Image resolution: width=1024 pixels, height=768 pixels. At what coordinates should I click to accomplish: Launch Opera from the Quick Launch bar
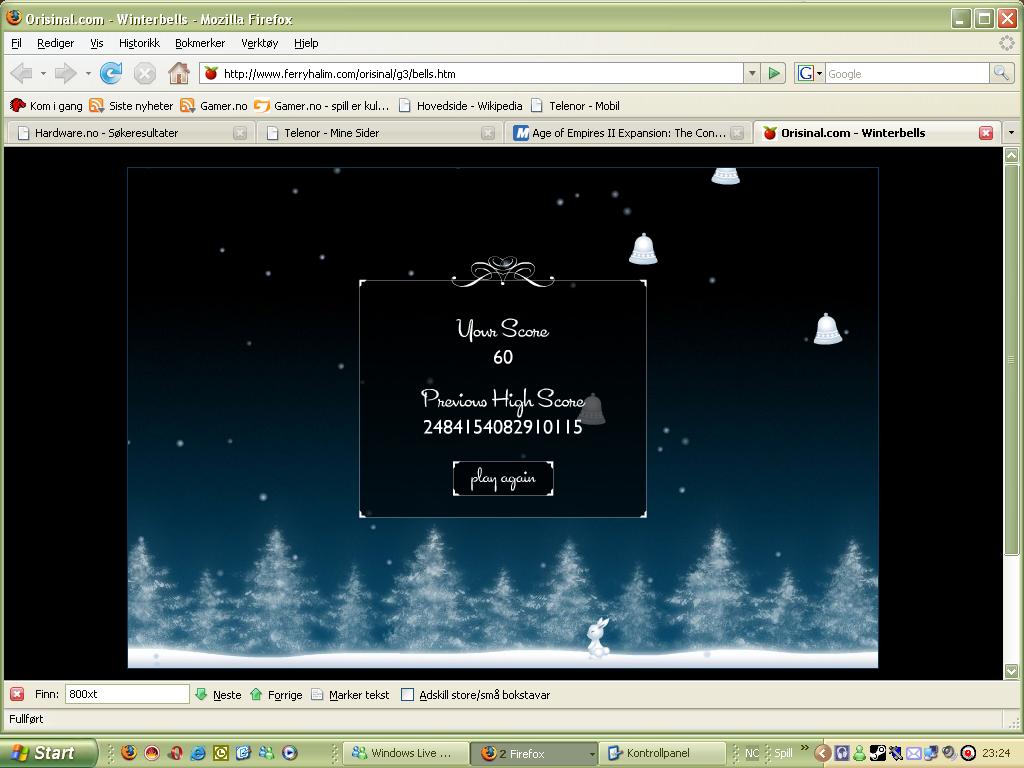pos(175,752)
